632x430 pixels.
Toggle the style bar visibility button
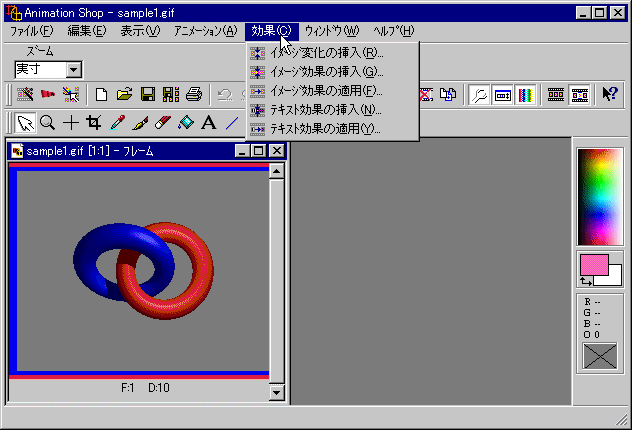(502, 95)
